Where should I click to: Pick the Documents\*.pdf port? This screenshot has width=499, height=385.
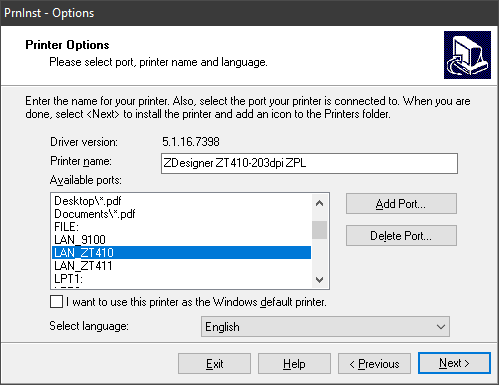[182, 214]
